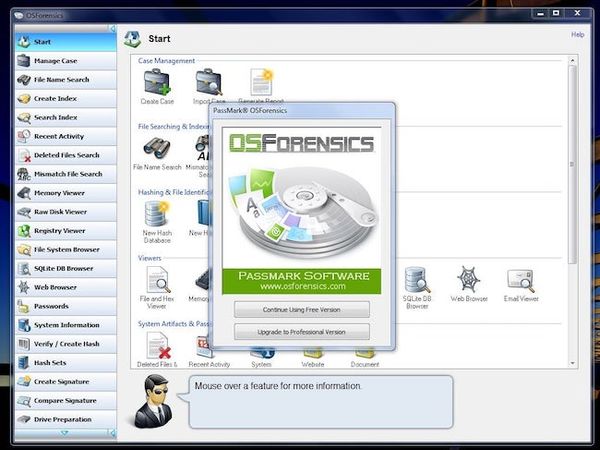This screenshot has width=600, height=450.
Task: Open Drive Preparation from sidebar
Action: click(66, 419)
